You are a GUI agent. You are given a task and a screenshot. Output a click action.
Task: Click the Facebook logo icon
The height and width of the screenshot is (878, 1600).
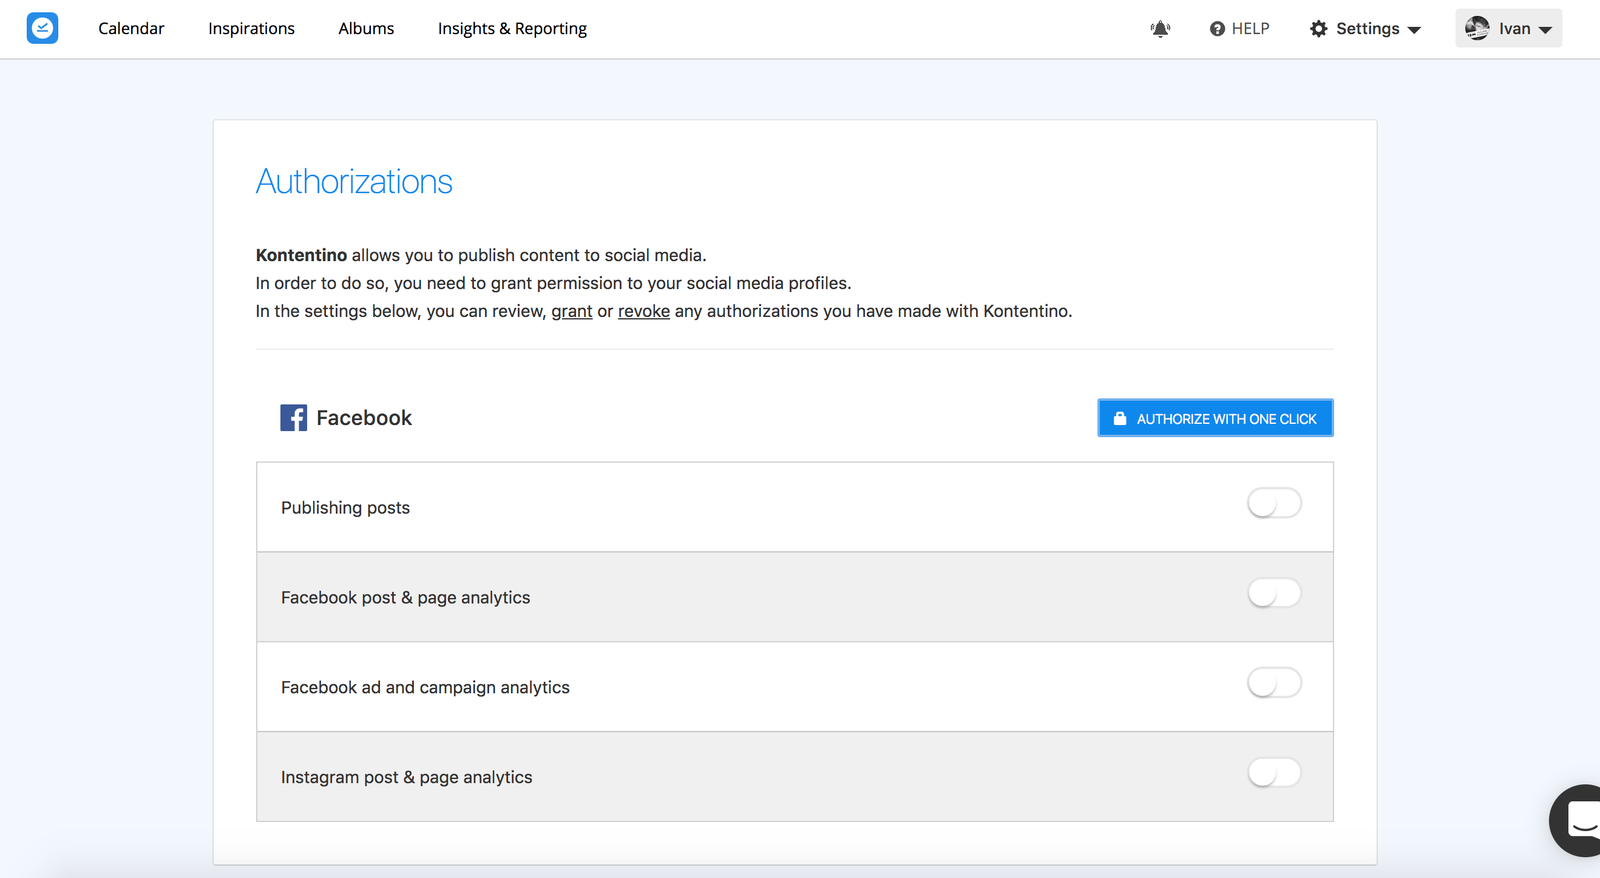pyautogui.click(x=293, y=418)
